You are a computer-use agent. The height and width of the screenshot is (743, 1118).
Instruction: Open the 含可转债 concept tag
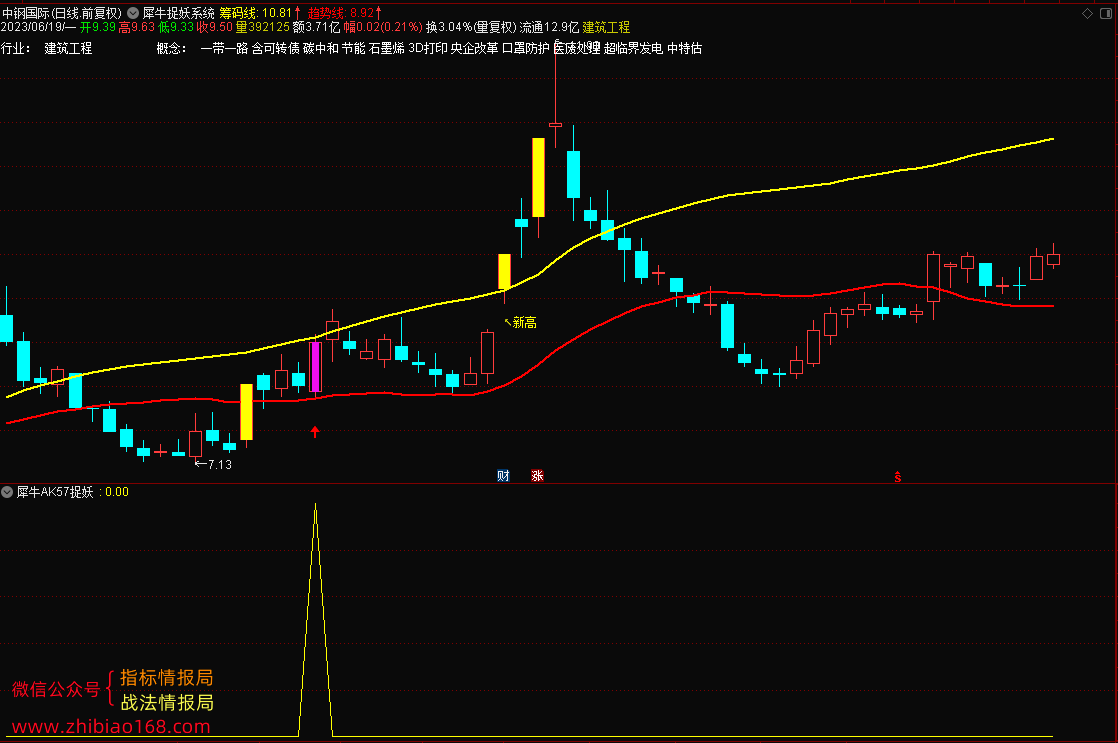[275, 48]
